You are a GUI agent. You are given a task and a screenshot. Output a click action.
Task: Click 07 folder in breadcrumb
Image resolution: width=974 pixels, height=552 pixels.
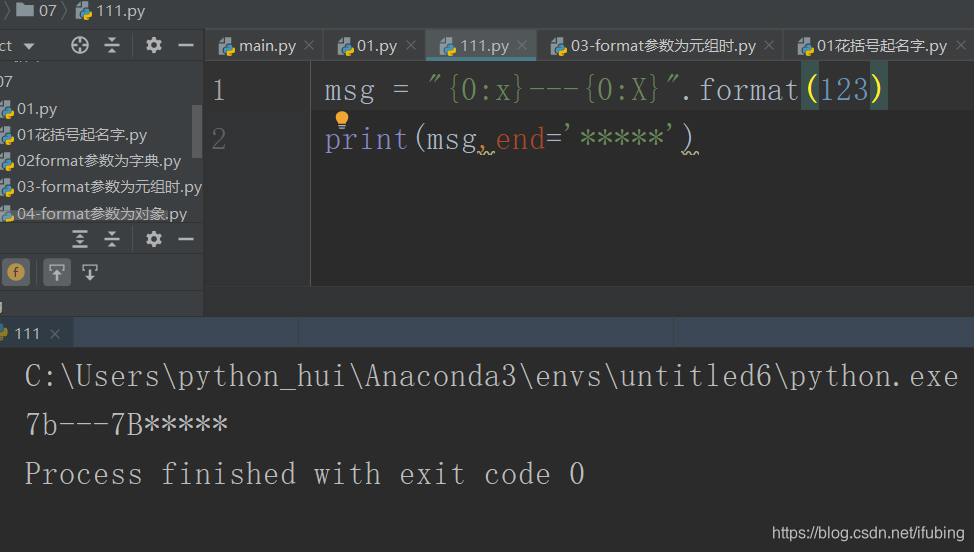pos(36,11)
